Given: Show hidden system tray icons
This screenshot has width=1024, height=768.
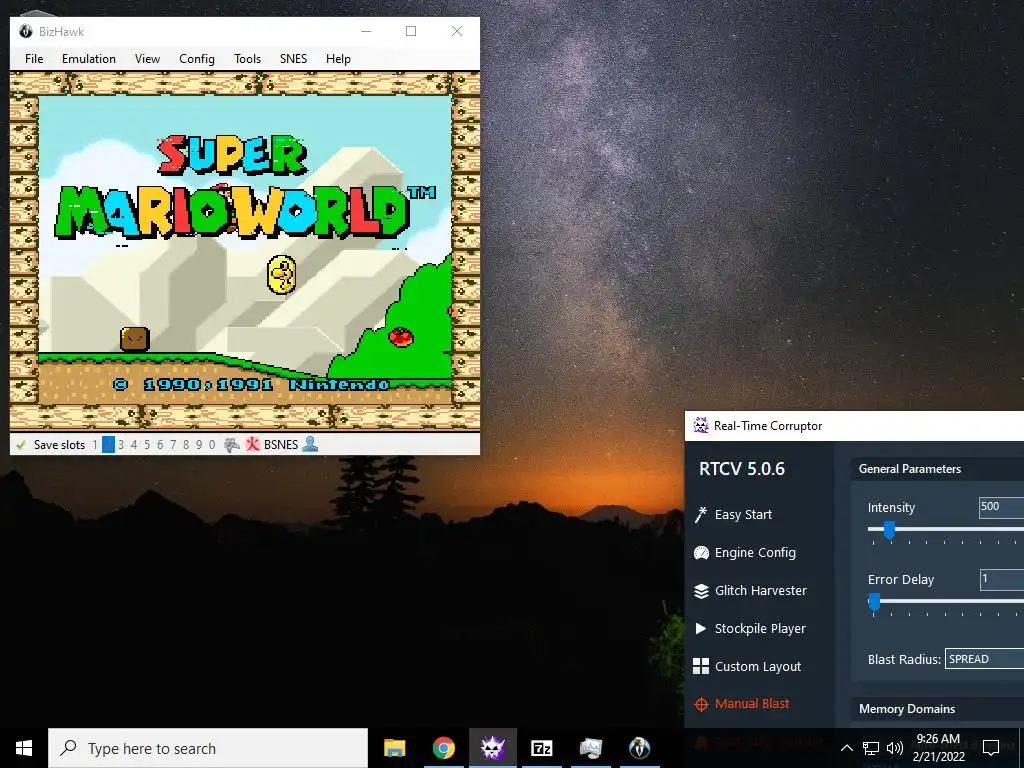Looking at the screenshot, I should point(846,748).
